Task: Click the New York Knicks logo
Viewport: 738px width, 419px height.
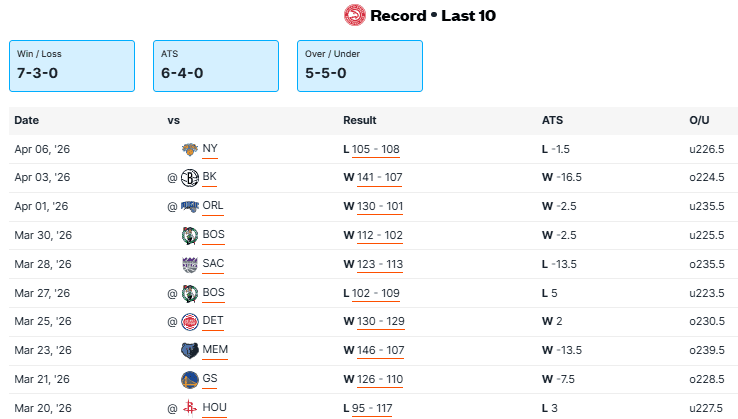Action: tap(190, 149)
